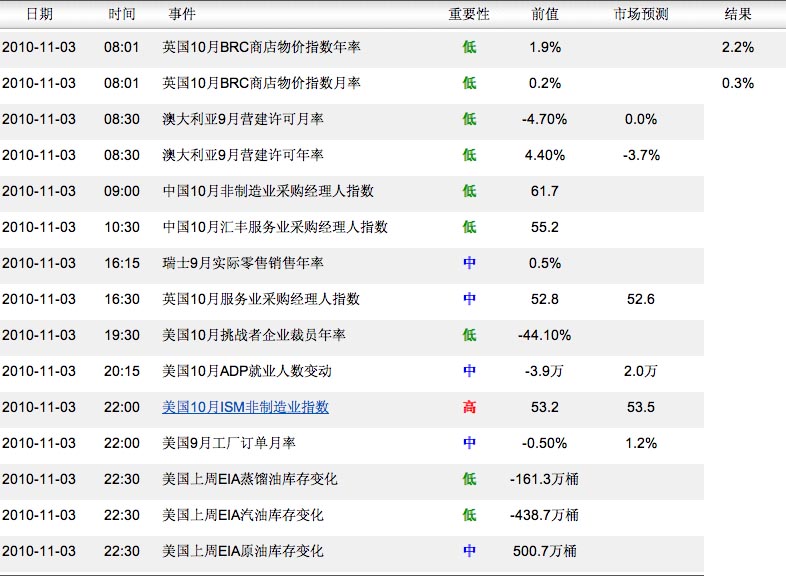Click the 2.2% result value

[x=738, y=47]
